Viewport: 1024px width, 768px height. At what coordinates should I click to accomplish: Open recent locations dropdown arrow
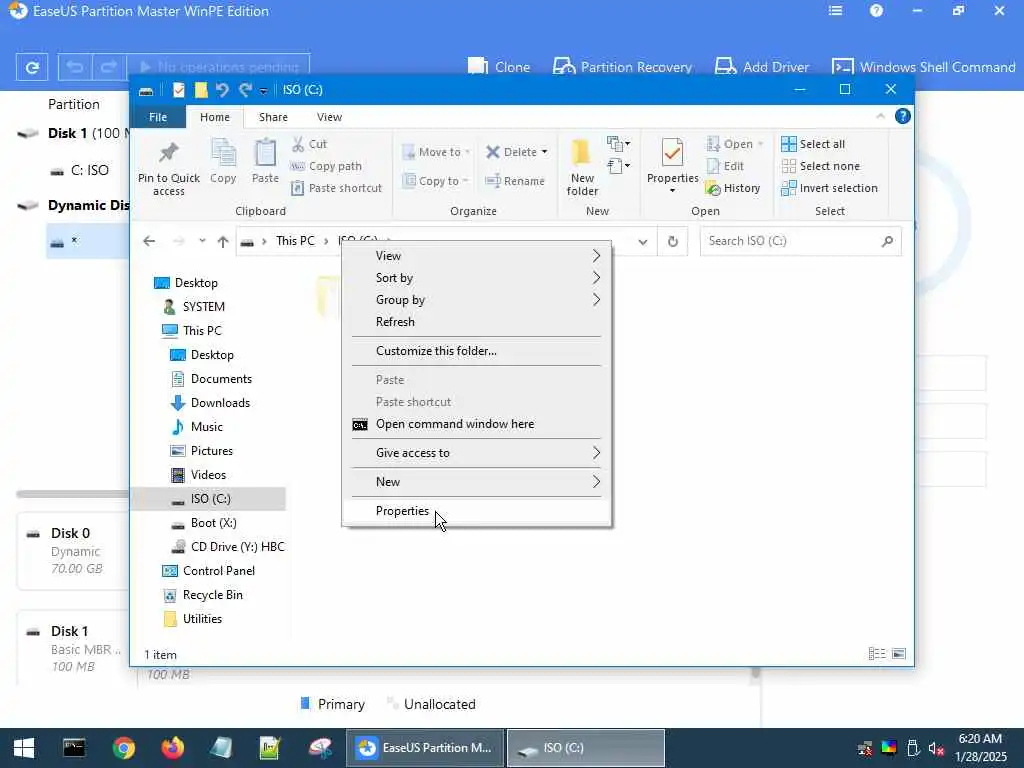(202, 241)
